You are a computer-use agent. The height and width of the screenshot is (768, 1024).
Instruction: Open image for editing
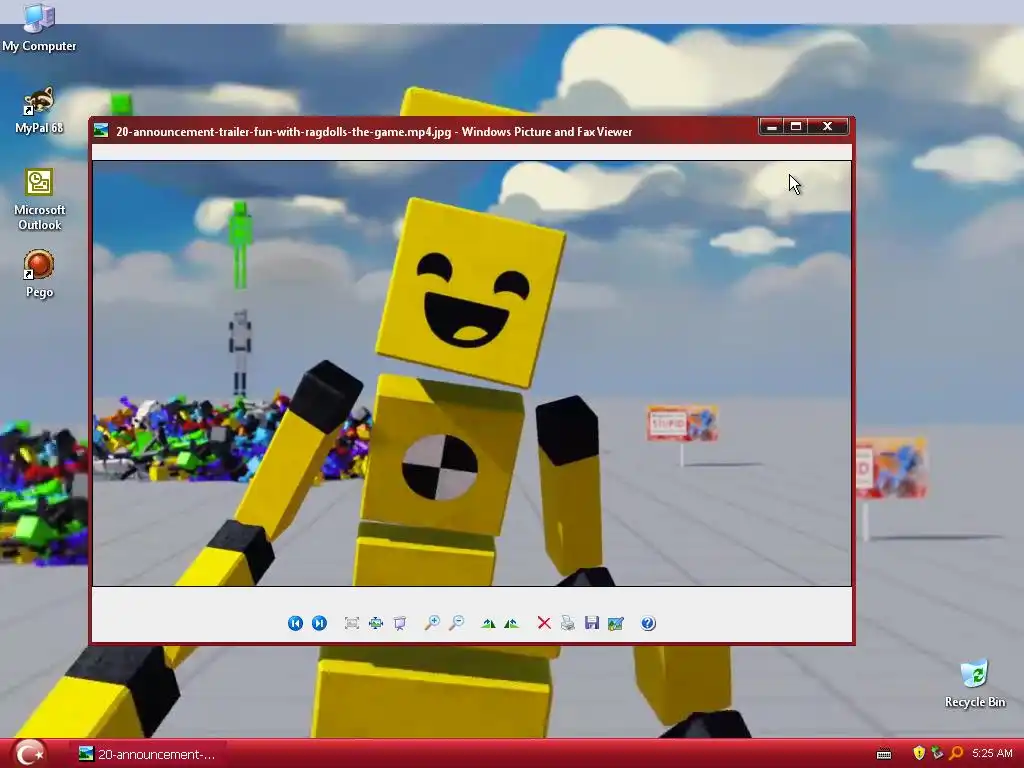[x=615, y=623]
